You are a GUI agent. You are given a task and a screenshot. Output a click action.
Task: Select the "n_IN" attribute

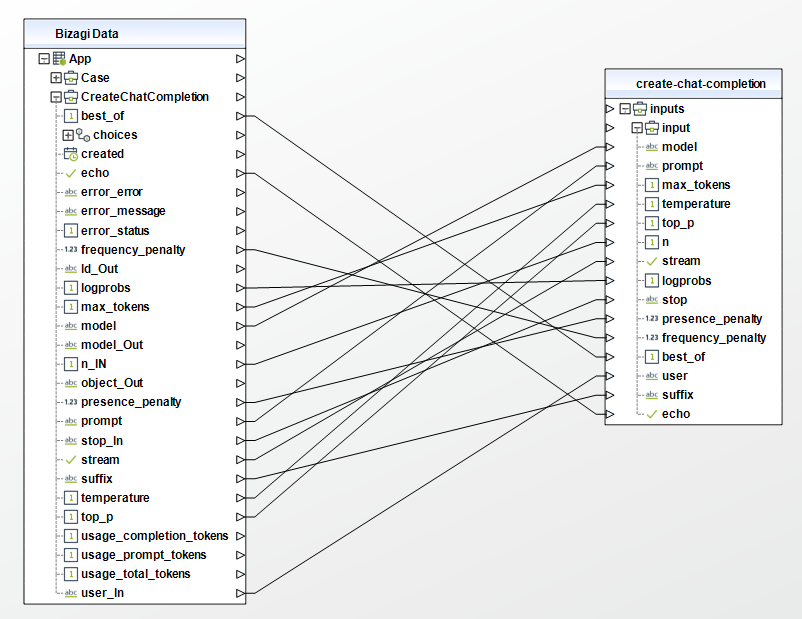coord(94,364)
